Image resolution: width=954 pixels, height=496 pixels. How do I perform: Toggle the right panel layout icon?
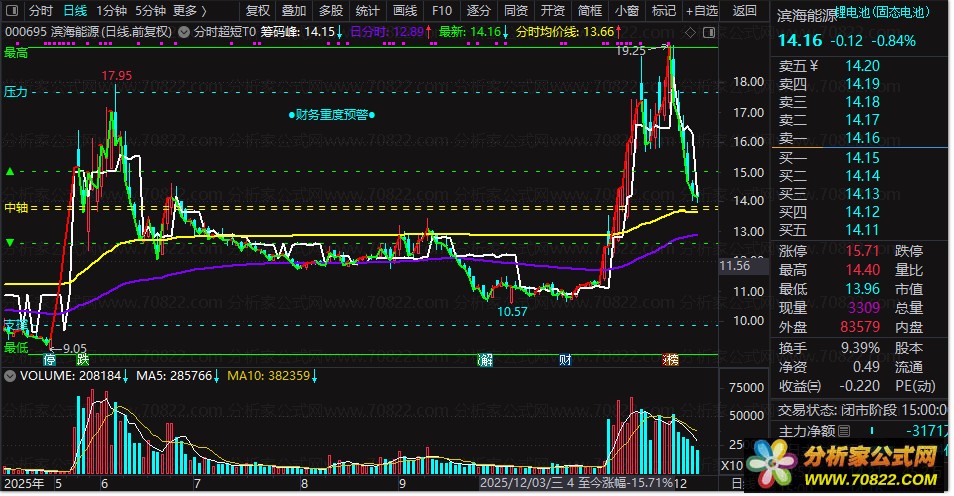[x=709, y=32]
